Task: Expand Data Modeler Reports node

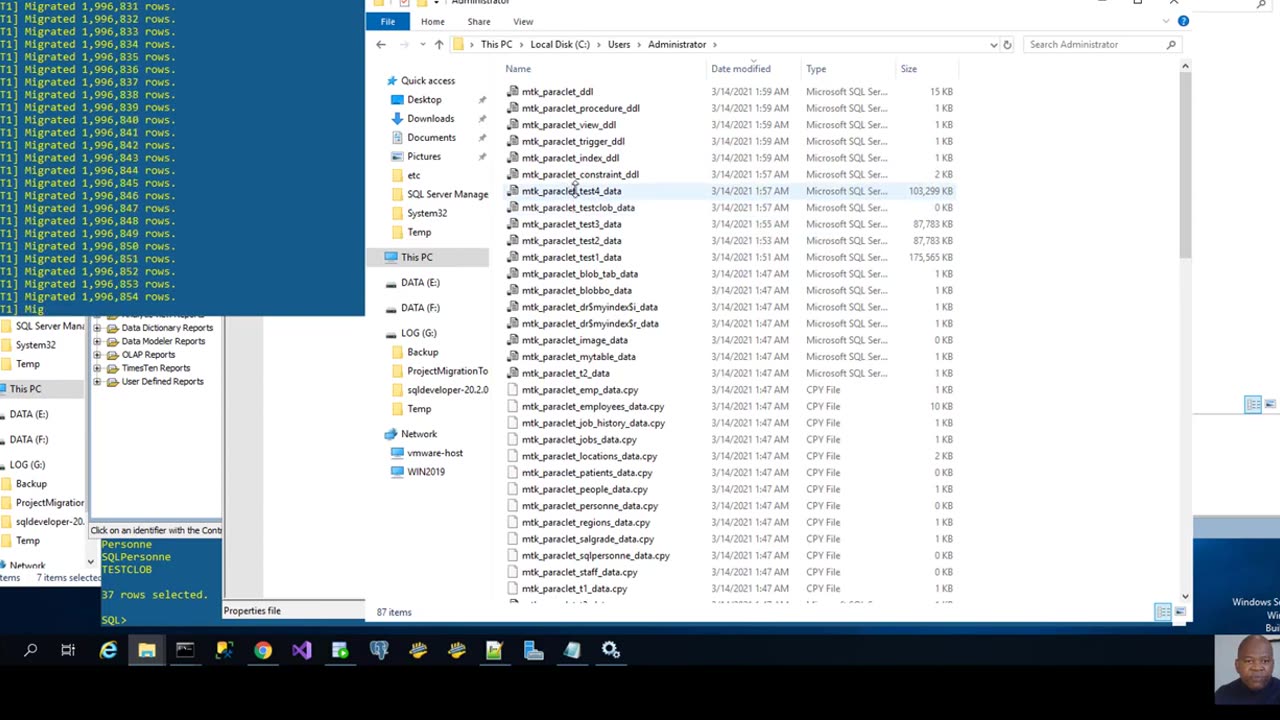Action: pos(97,341)
